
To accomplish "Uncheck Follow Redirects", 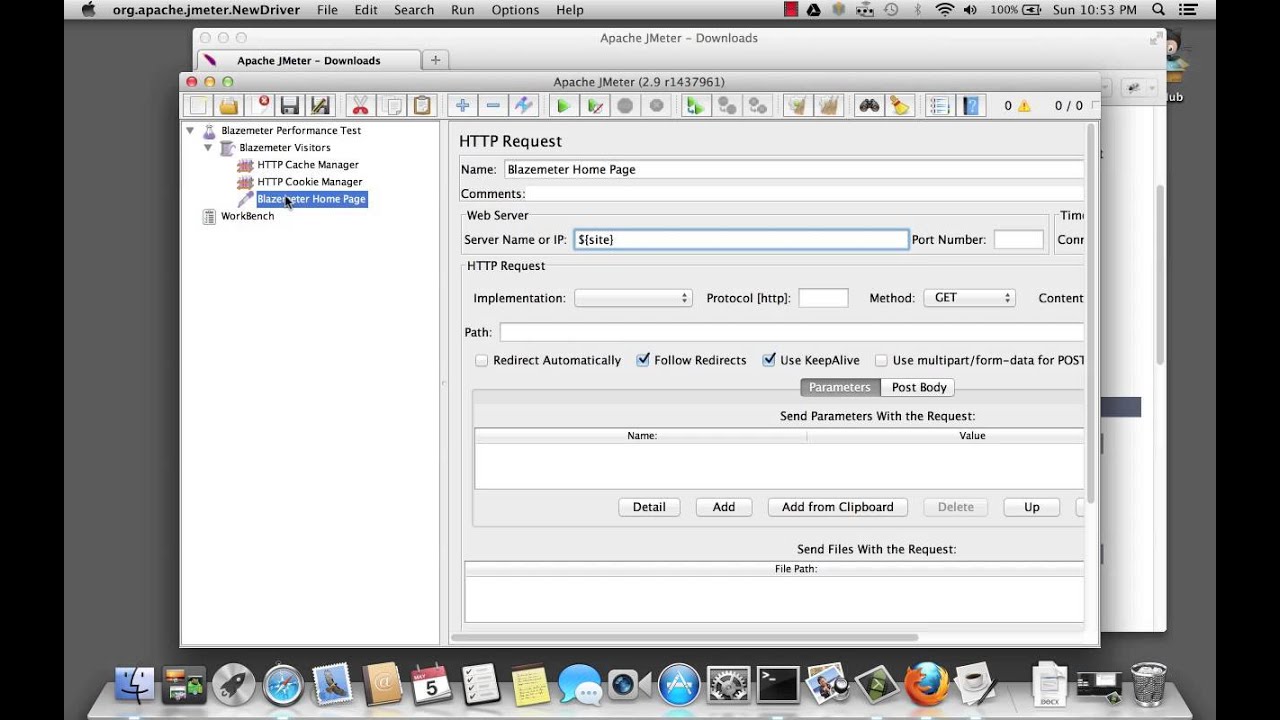I will click(x=643, y=360).
